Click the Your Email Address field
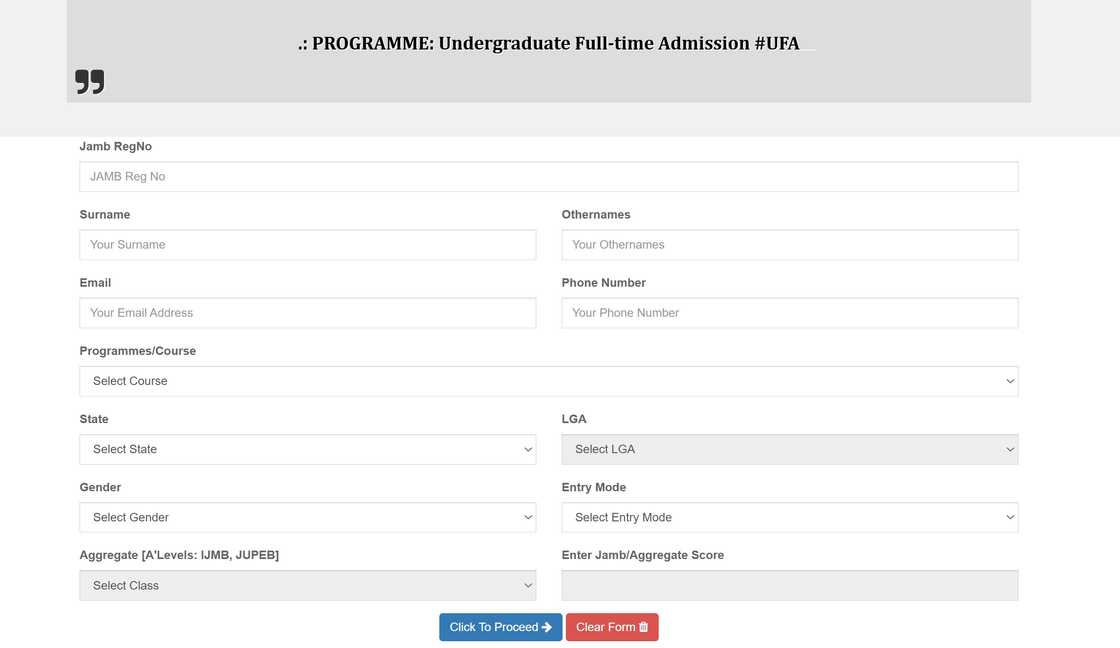Image resolution: width=1120 pixels, height=648 pixels. [x=307, y=312]
